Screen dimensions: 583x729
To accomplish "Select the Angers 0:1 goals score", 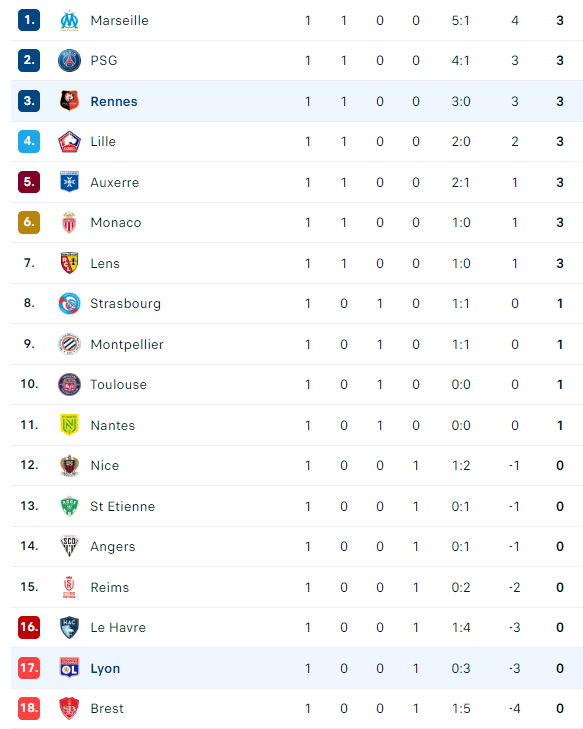I will 461,546.
